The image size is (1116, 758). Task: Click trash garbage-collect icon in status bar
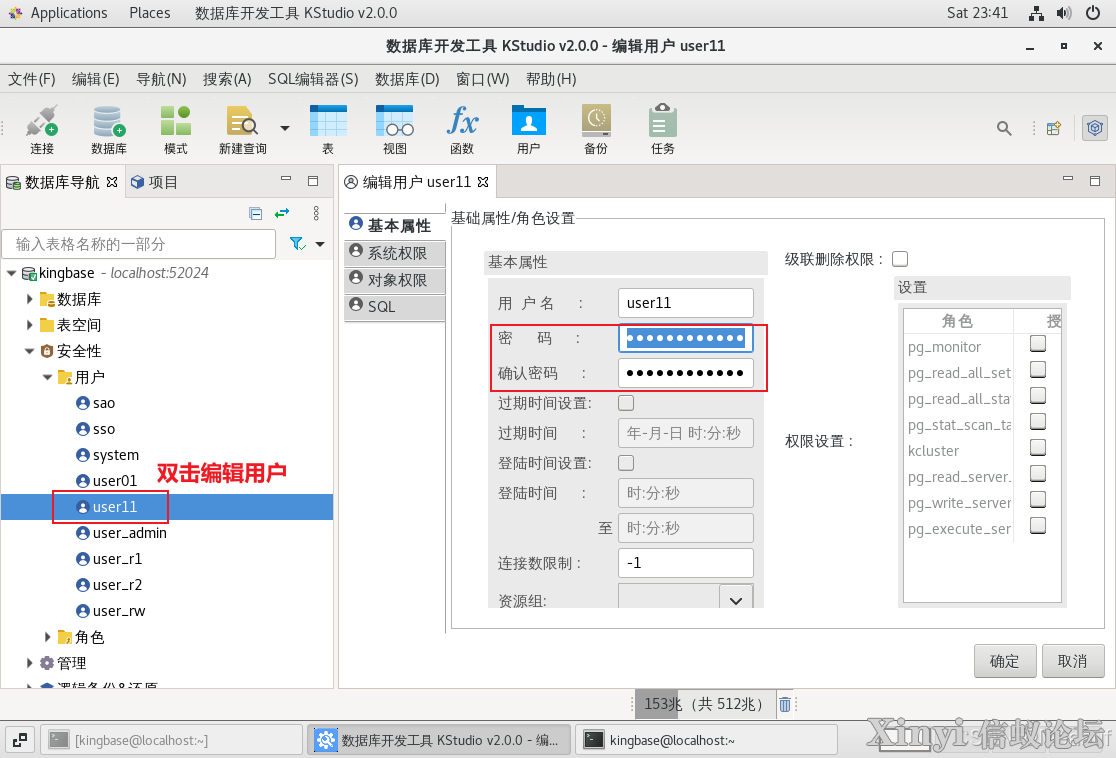(x=784, y=705)
